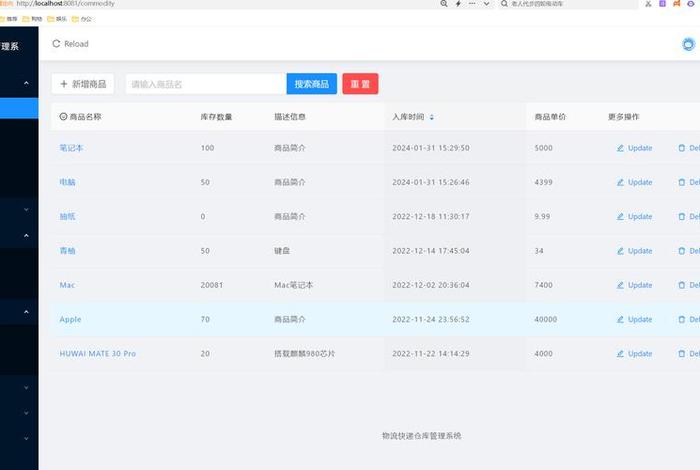This screenshot has width=700, height=470.
Task: Delete the row dated 2022-12-14 17:45:04
Action: [x=688, y=251]
